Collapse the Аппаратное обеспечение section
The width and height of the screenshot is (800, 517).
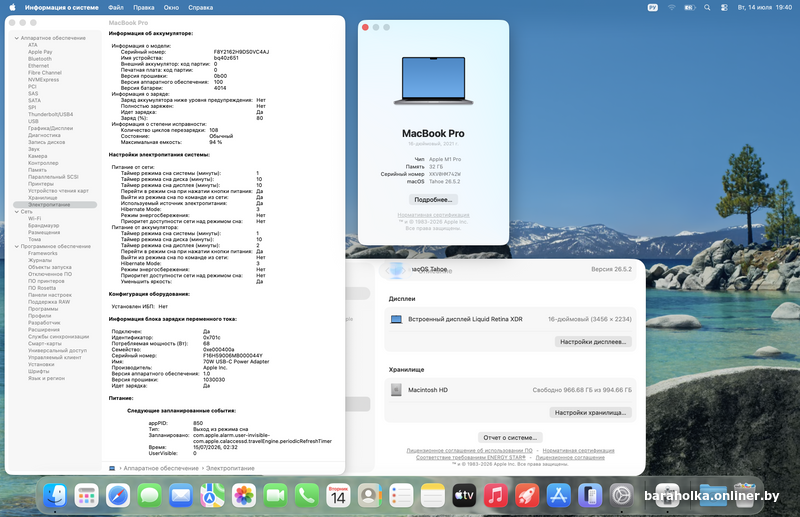[x=16, y=38]
